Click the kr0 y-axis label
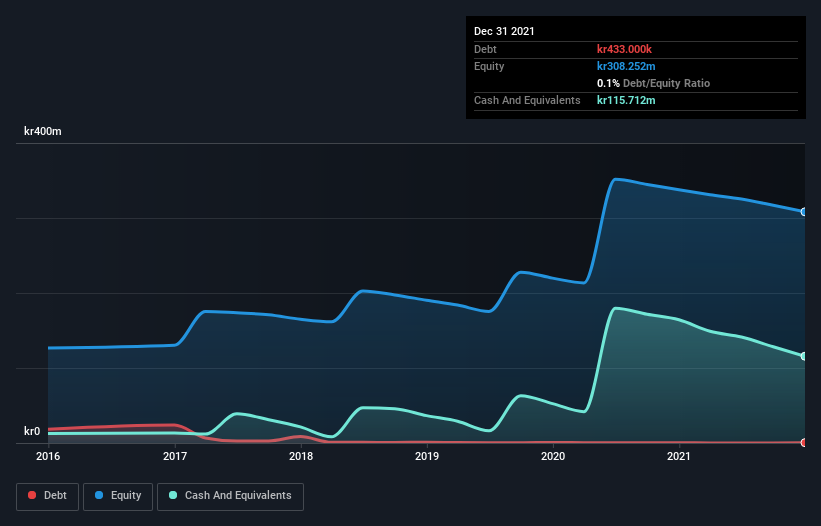Viewport: 821px width, 526px height. coord(32,431)
